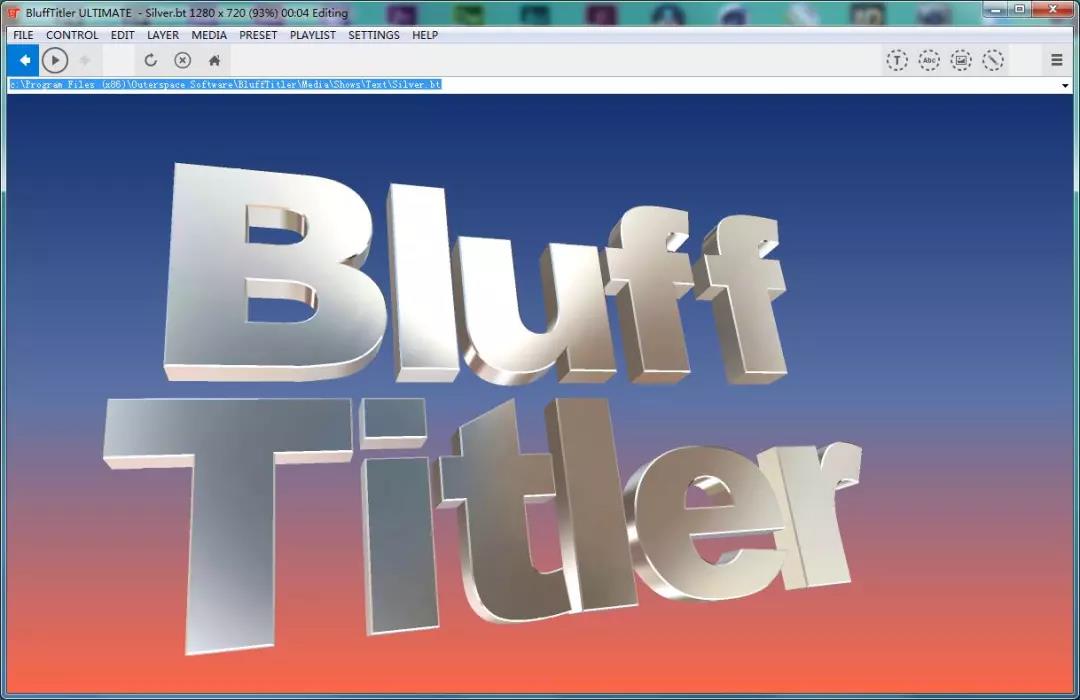Close the BluffTitler window
Viewport: 1080px width, 700px height.
1052,10
